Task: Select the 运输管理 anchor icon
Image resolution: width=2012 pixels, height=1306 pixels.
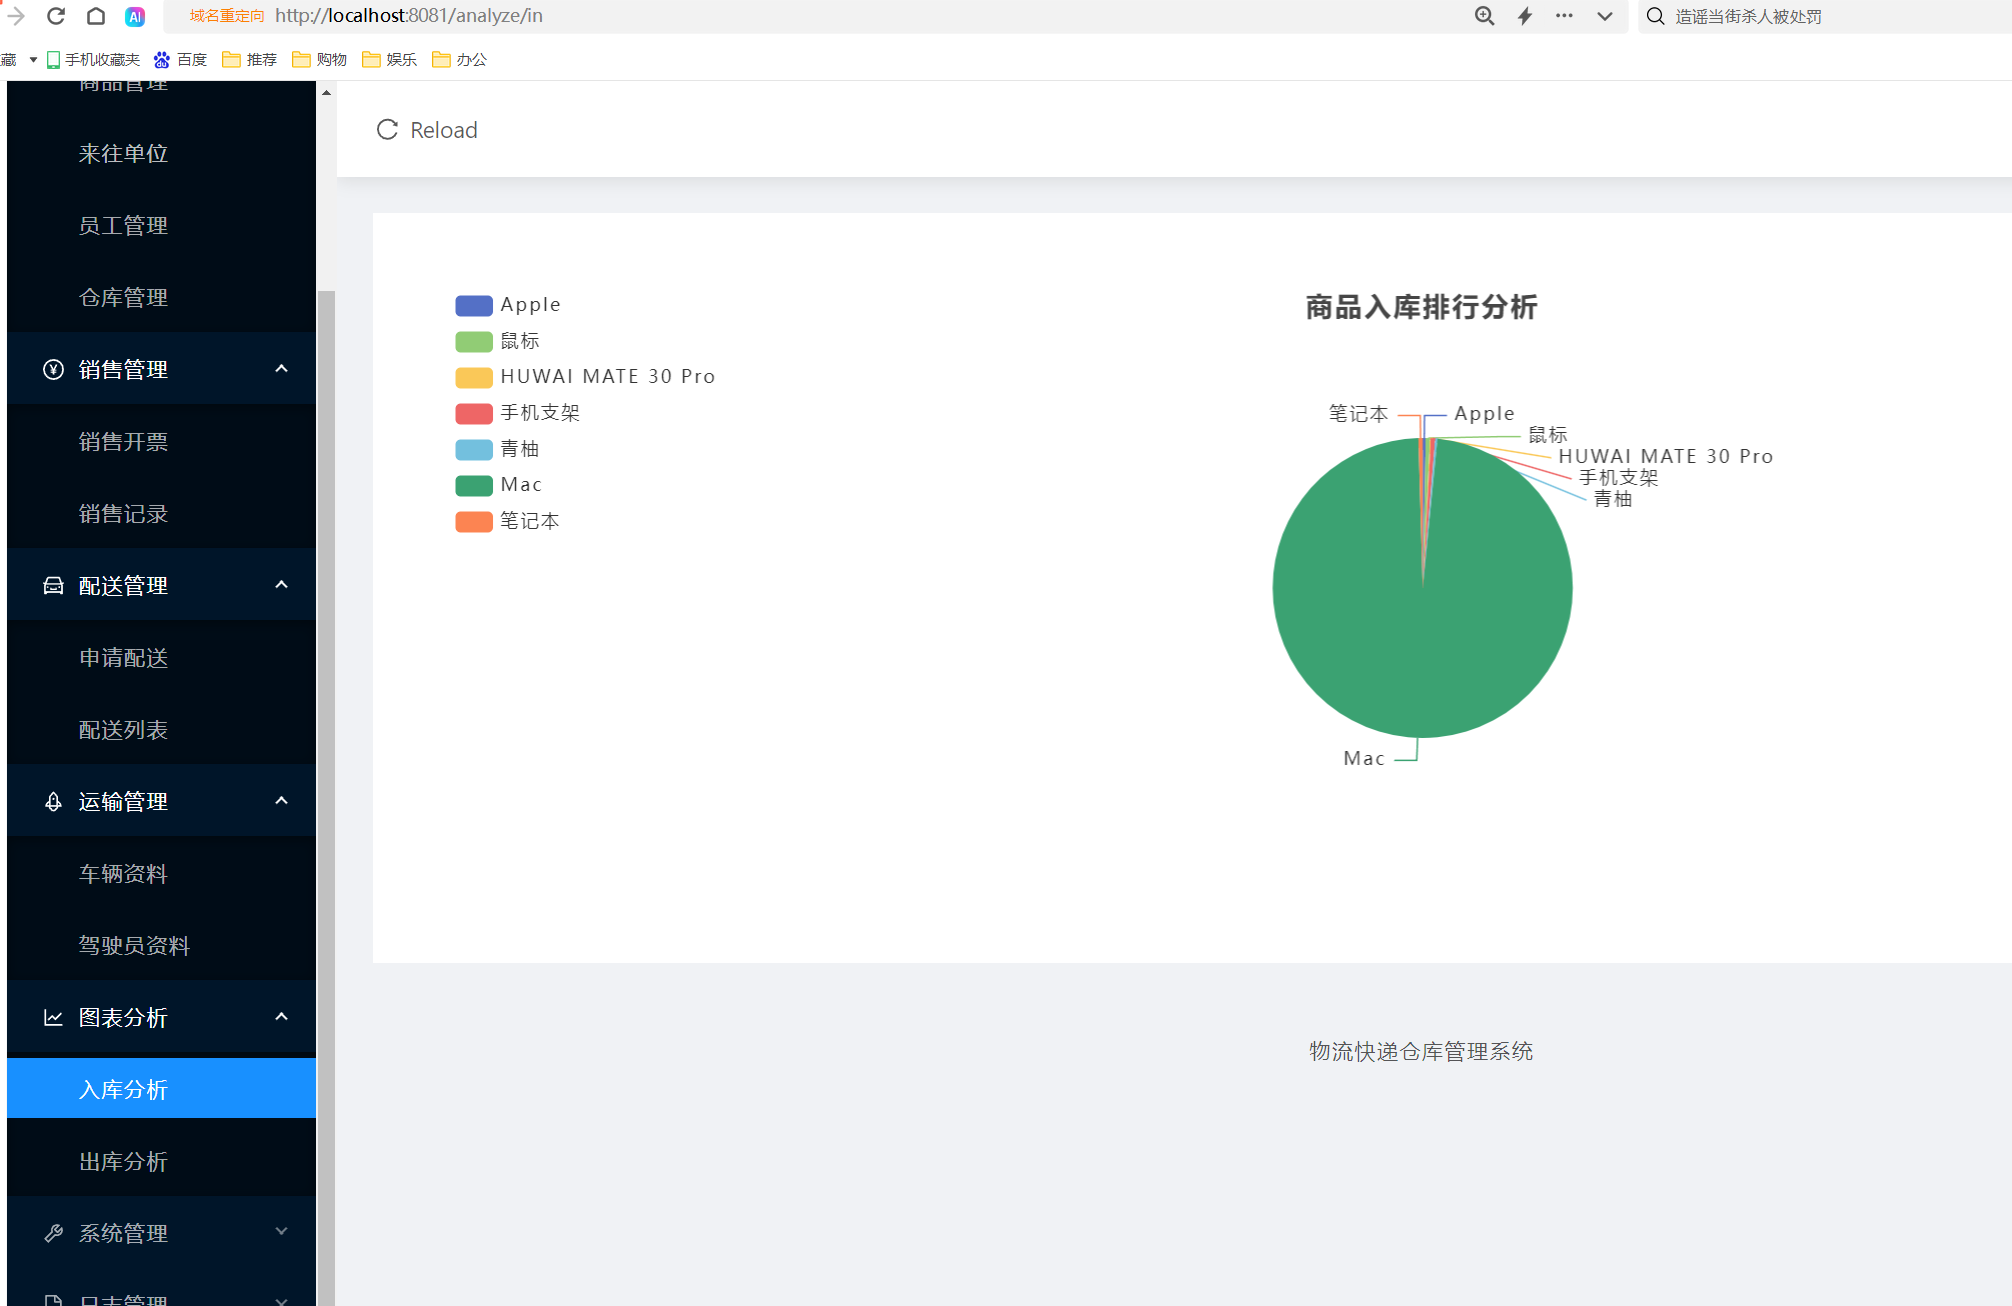Action: [52, 801]
